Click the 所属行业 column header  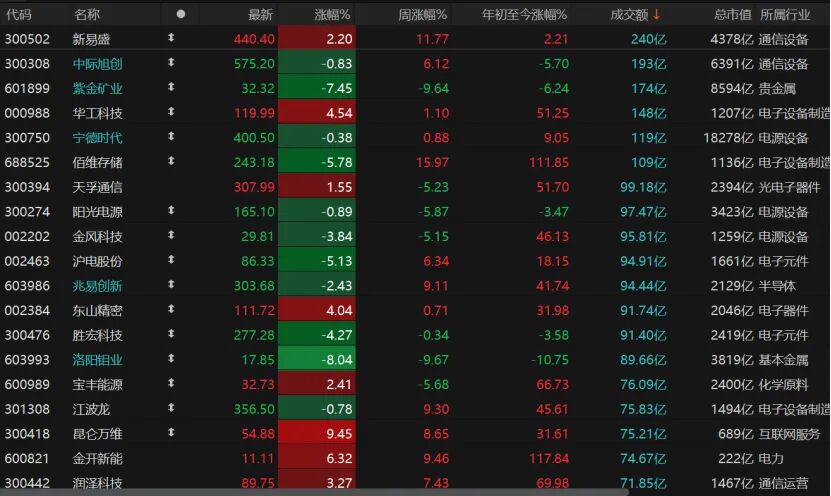point(791,14)
